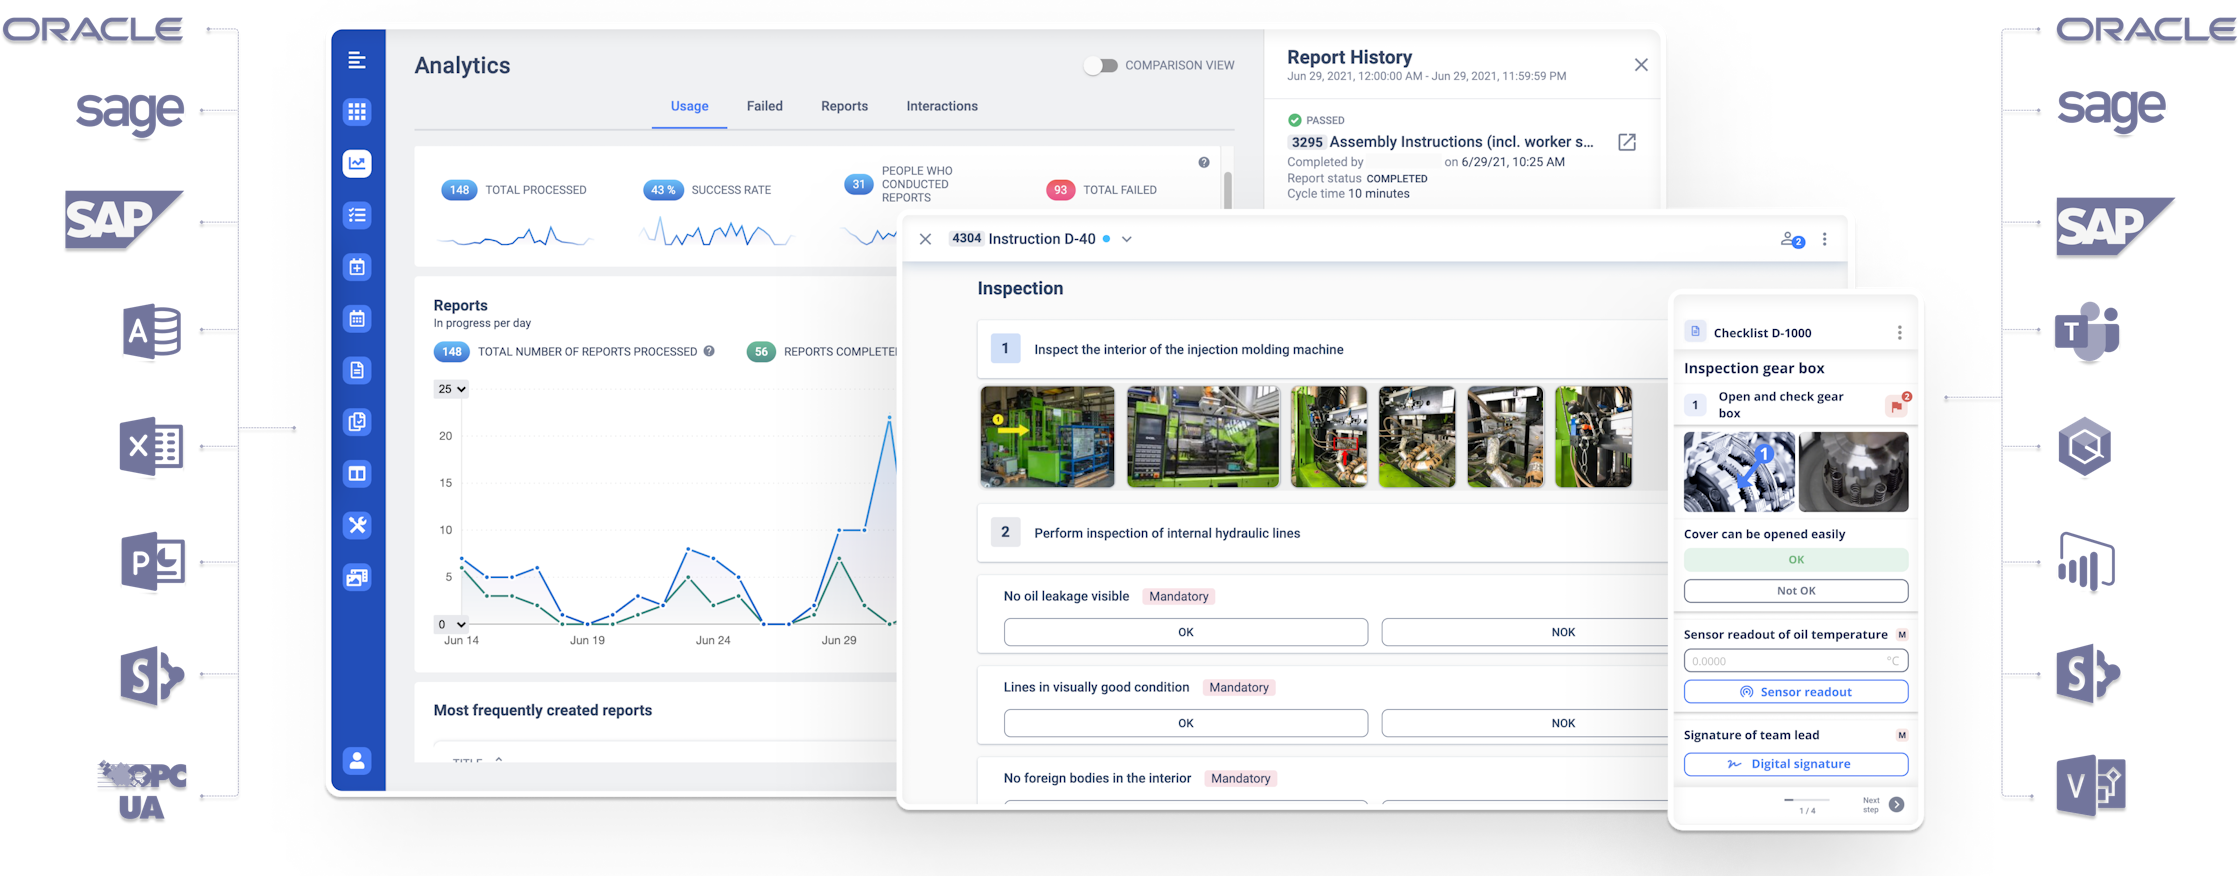Open the single document icon in the sidebar

(x=357, y=370)
